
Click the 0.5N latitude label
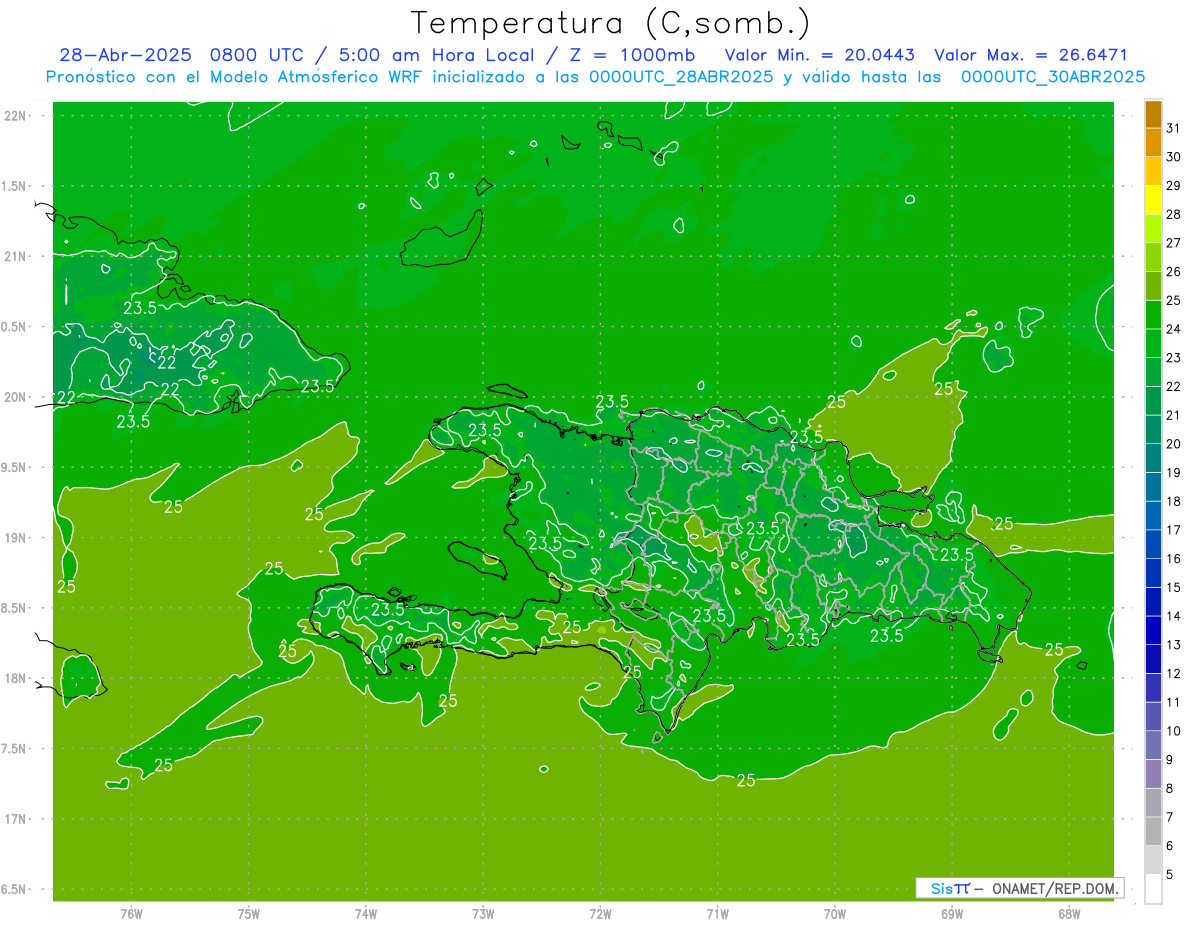(15, 327)
